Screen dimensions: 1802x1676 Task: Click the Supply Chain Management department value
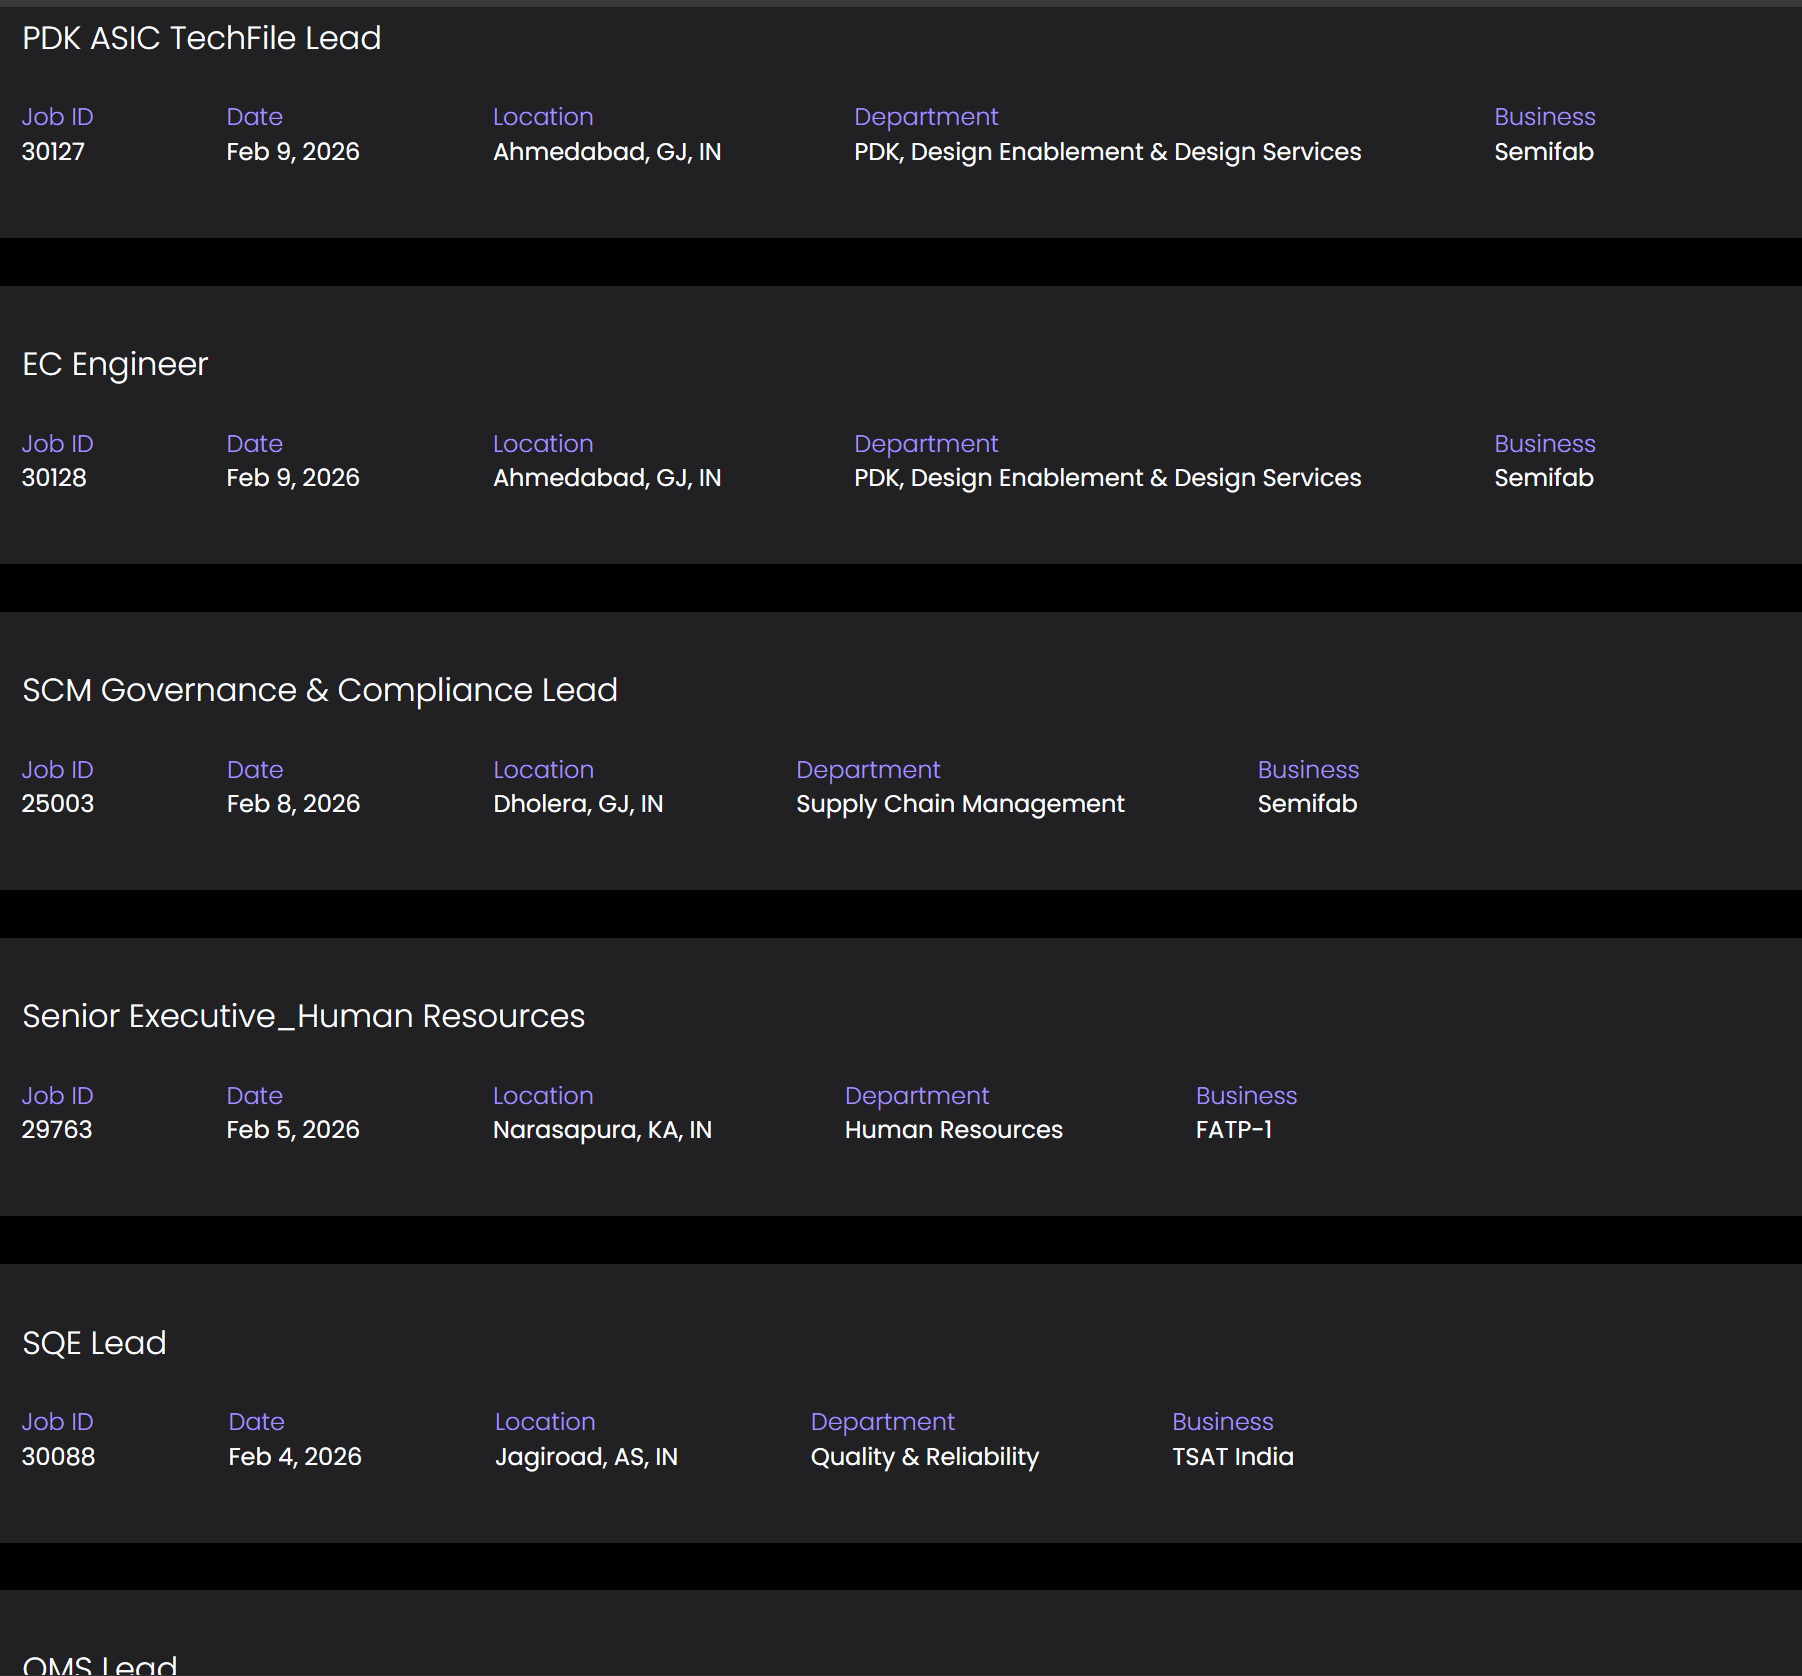click(960, 804)
